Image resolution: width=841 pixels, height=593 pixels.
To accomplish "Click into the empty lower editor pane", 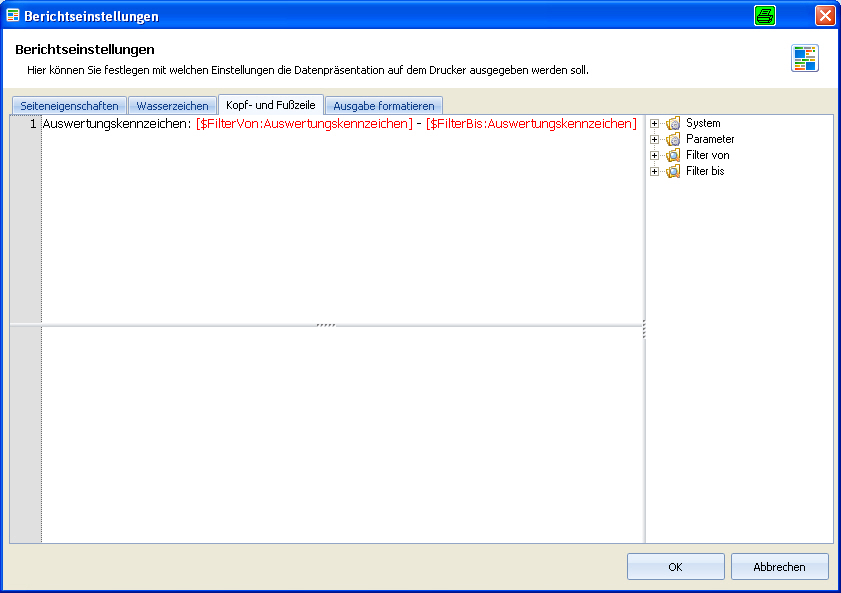I will [343, 434].
